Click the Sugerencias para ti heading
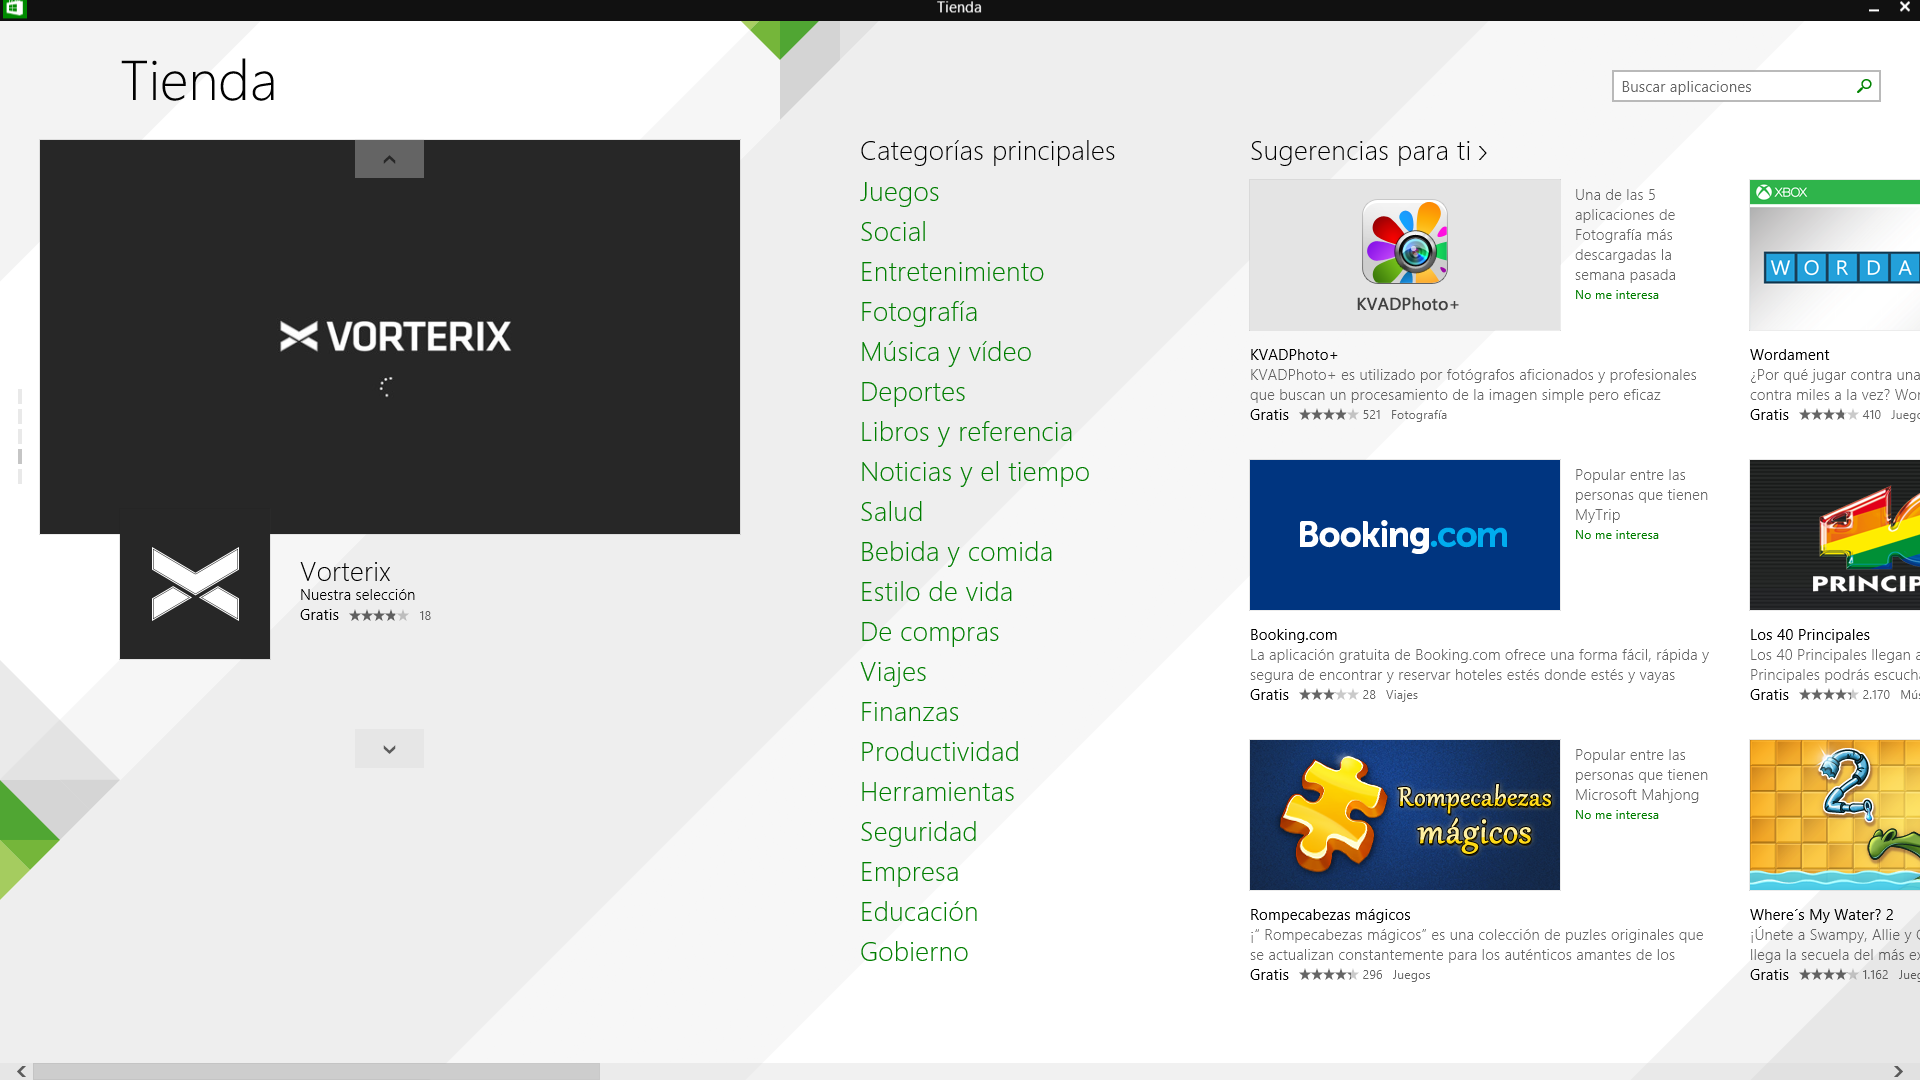Image resolution: width=1920 pixels, height=1080 pixels. 1360,152
